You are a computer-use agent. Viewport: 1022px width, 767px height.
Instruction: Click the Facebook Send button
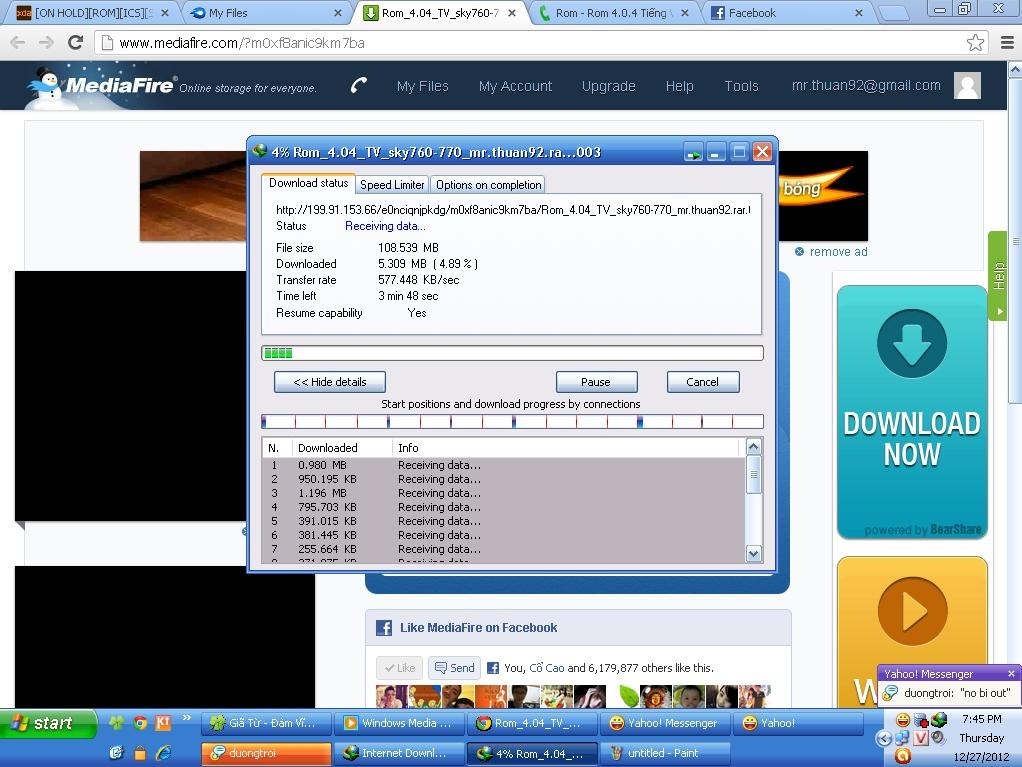tap(454, 668)
